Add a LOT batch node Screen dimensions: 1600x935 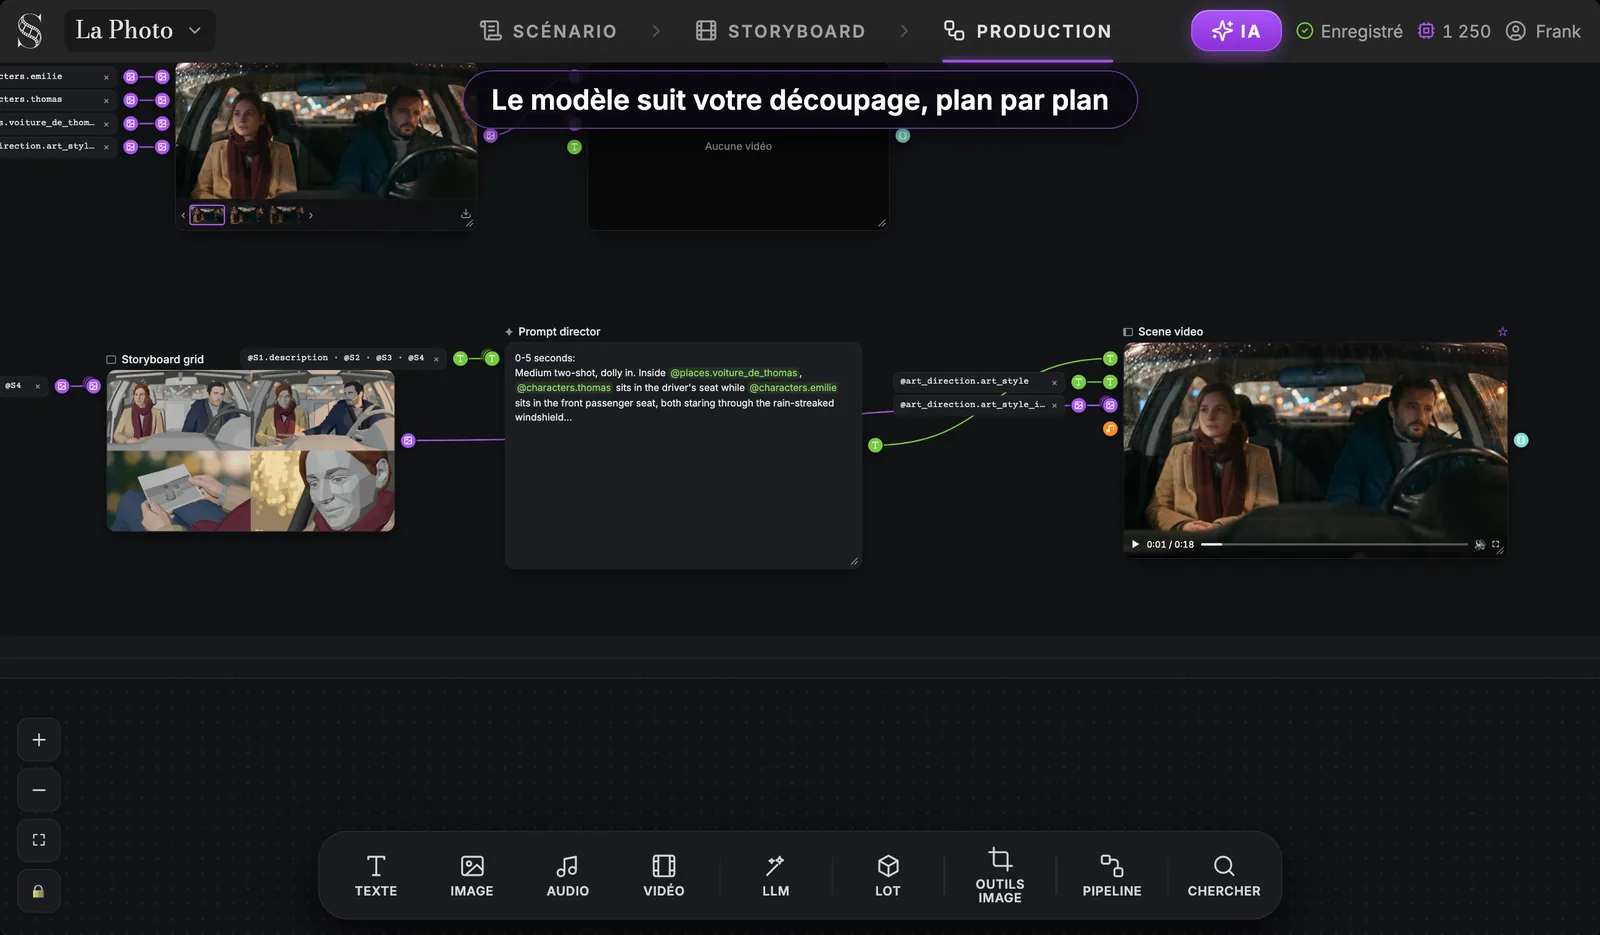pyautogui.click(x=888, y=876)
